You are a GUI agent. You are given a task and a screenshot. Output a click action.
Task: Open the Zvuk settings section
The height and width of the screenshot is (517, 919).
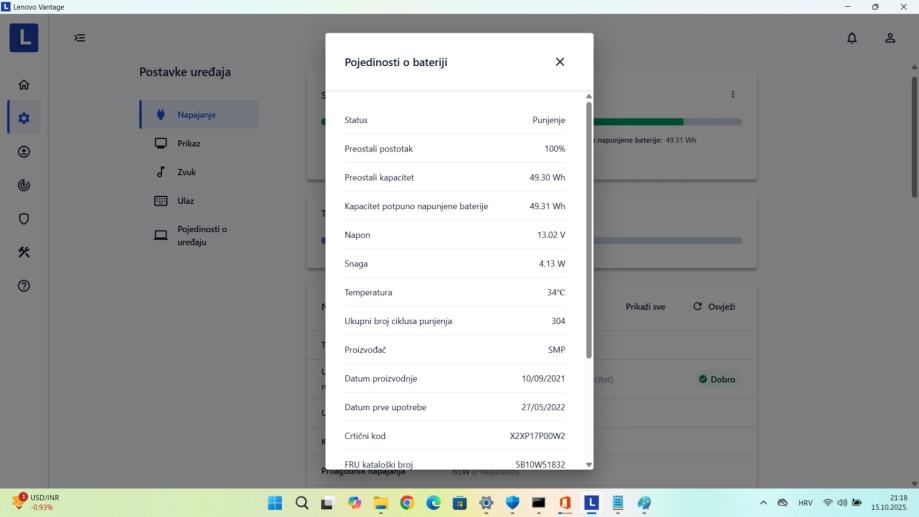[x=186, y=172]
